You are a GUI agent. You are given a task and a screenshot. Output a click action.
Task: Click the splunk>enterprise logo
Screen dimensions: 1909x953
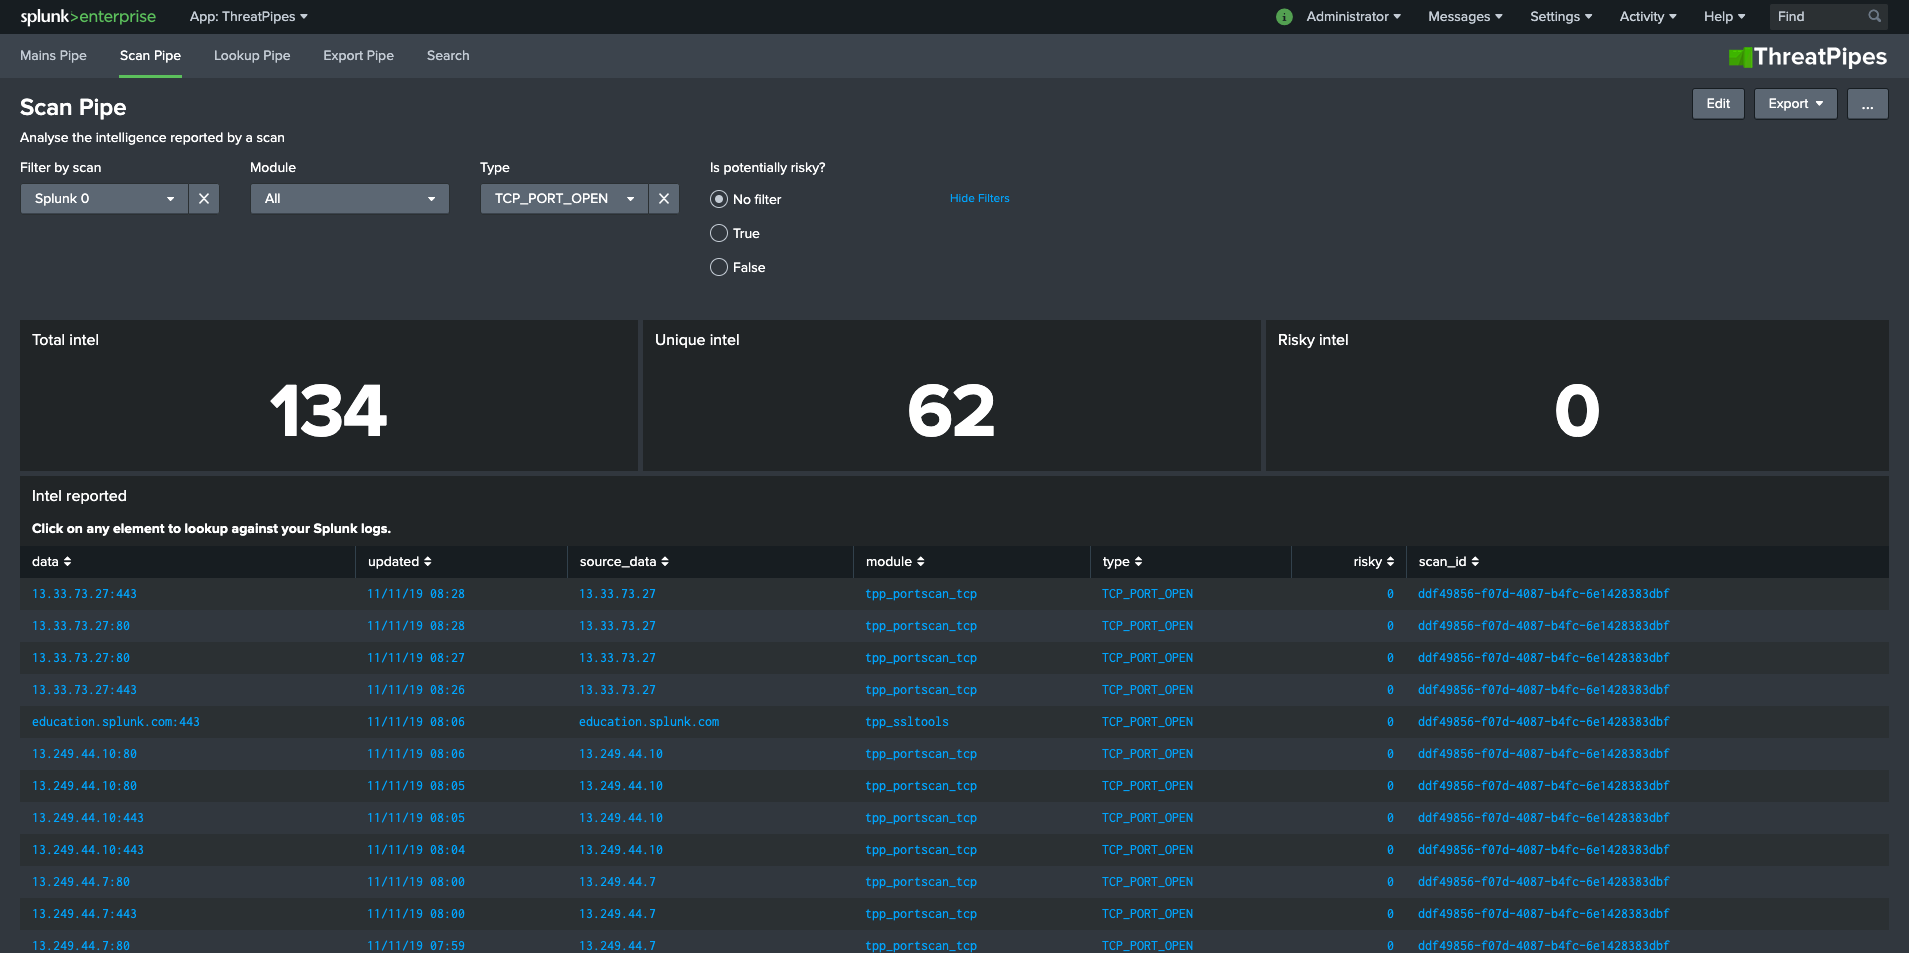87,16
